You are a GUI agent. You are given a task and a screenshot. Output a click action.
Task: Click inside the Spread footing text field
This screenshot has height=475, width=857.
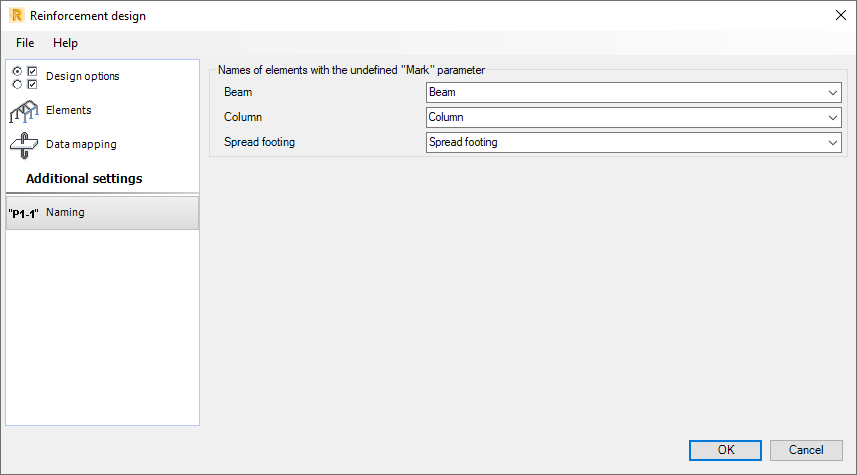click(620, 143)
